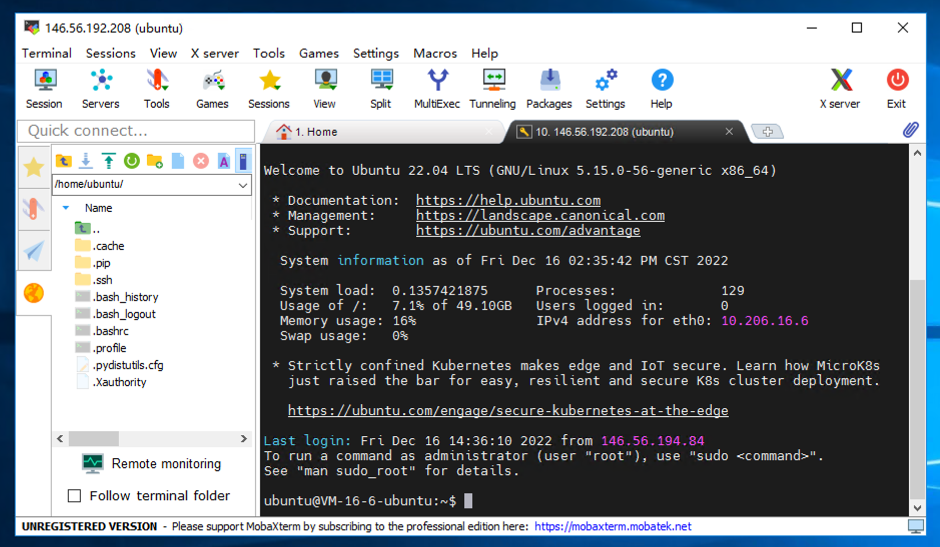Open the Sessions menu
This screenshot has height=547, width=940.
(111, 53)
